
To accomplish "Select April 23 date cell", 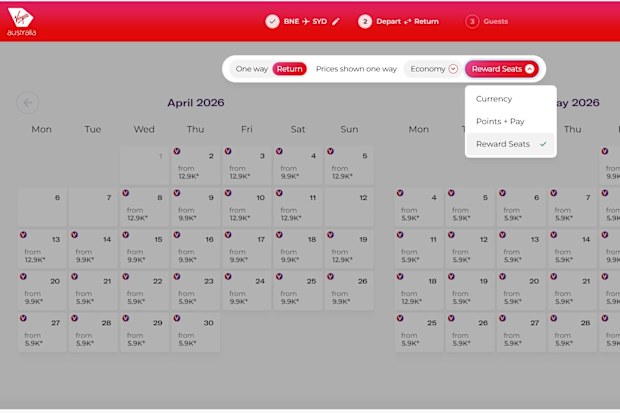I will [x=195, y=291].
